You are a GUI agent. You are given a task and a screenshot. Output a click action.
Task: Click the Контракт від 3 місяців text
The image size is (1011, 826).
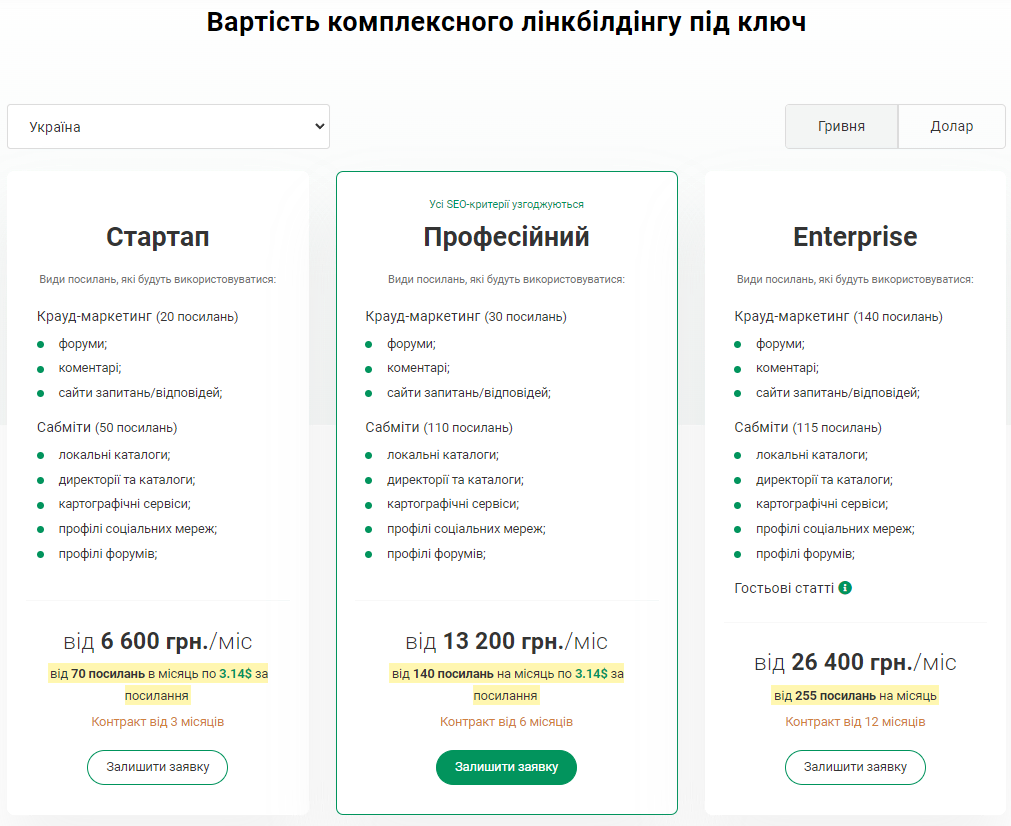click(x=158, y=721)
